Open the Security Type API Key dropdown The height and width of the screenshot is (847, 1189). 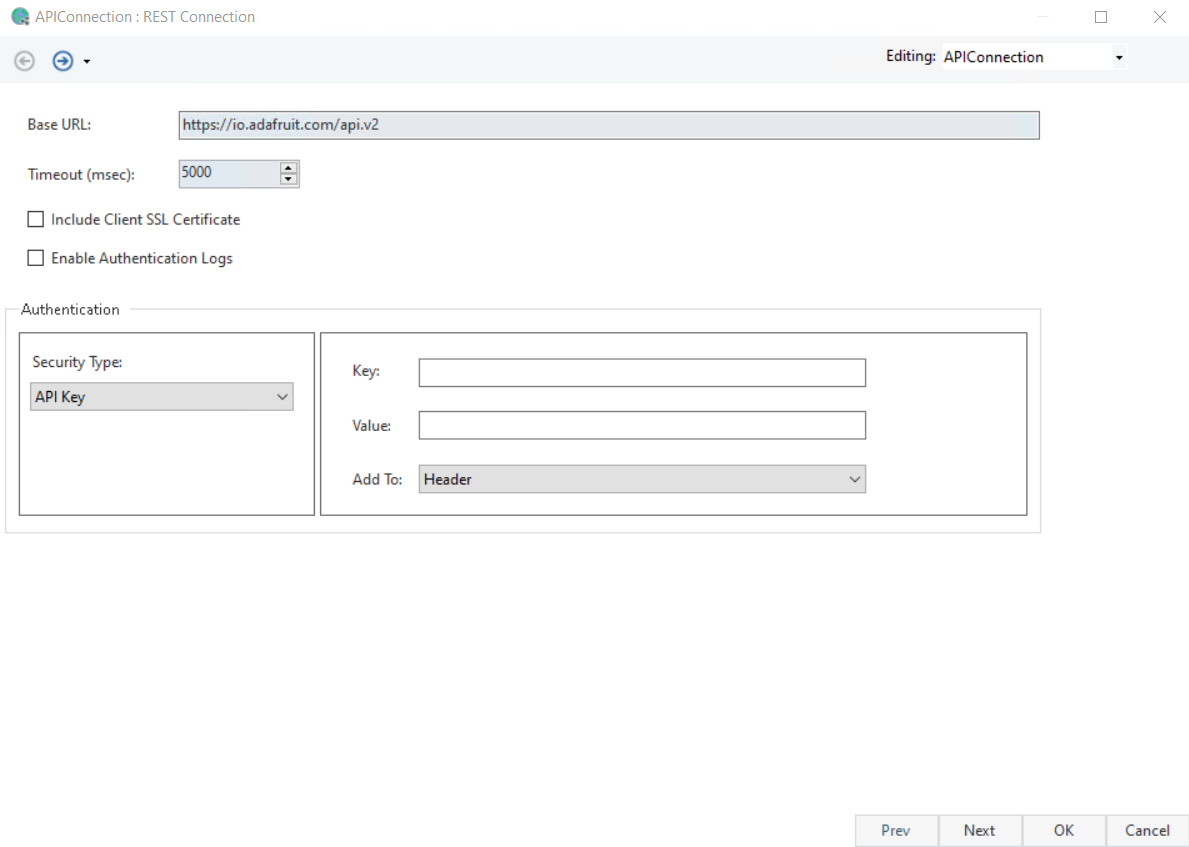click(x=162, y=397)
